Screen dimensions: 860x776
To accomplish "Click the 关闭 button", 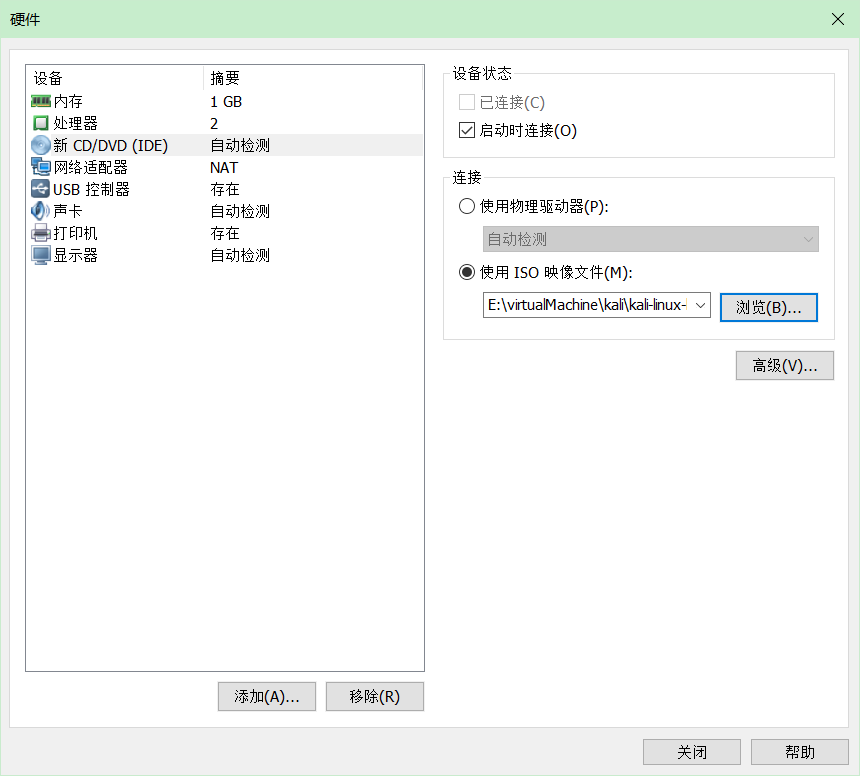I will pos(692,752).
